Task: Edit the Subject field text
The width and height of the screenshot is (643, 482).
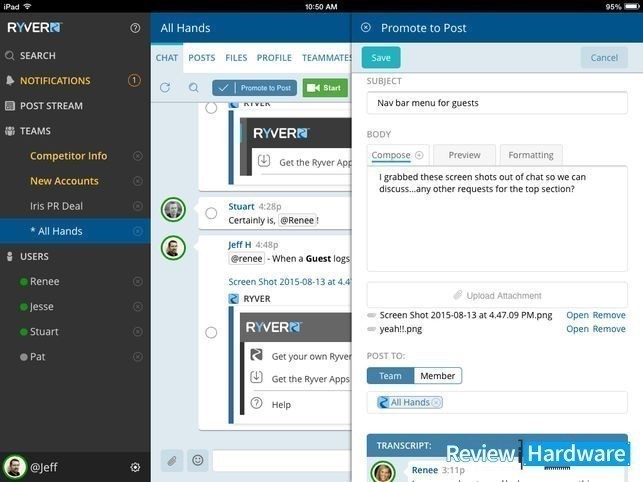Action: 497,103
